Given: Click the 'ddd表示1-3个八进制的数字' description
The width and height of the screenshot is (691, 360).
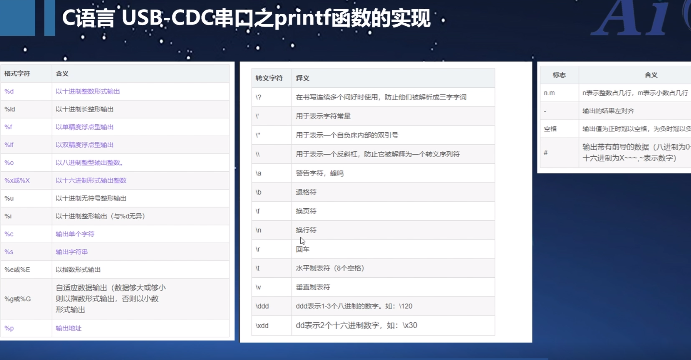Looking at the screenshot, I should [x=338, y=306].
